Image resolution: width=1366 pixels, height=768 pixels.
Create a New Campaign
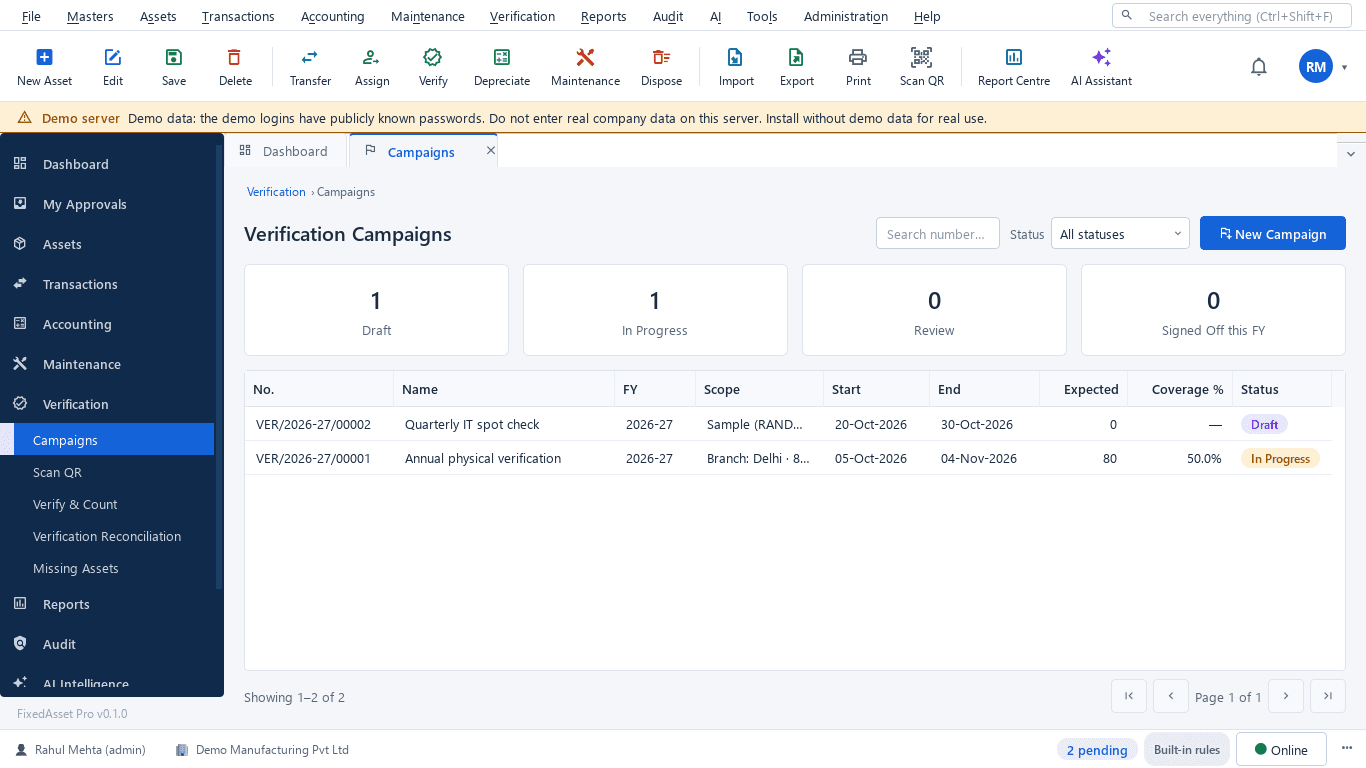pos(1272,234)
